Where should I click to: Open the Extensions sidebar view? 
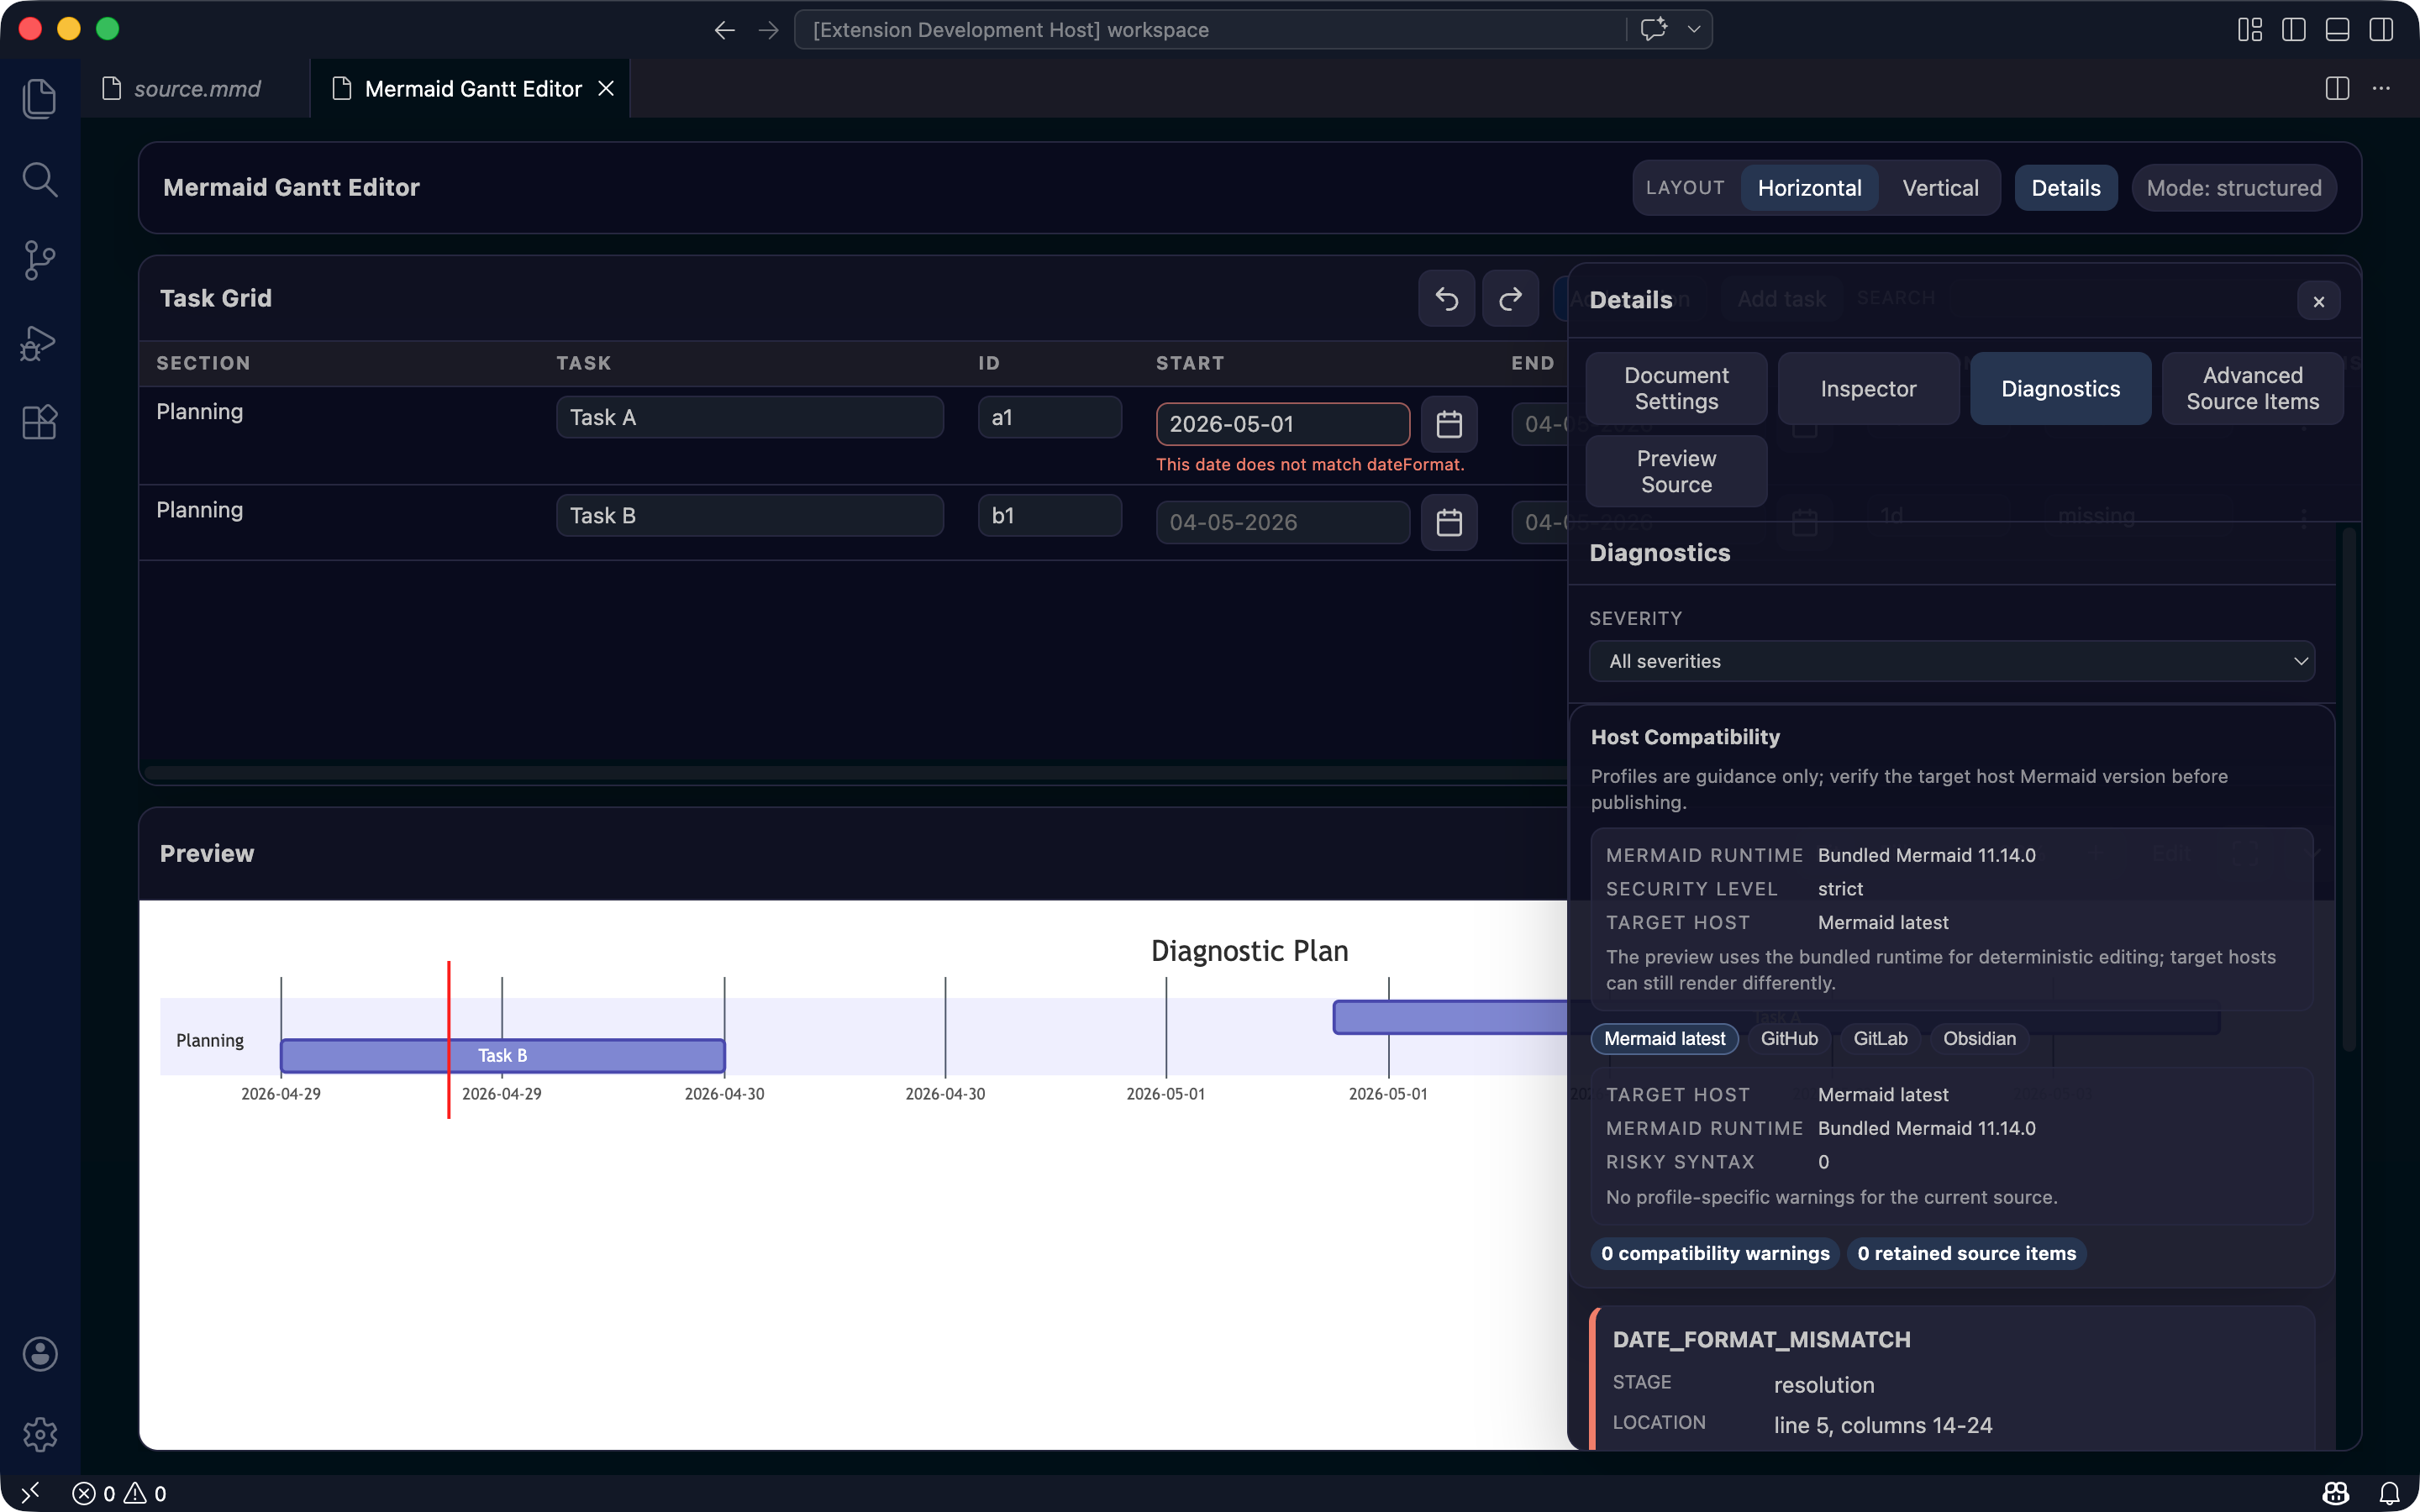click(39, 422)
